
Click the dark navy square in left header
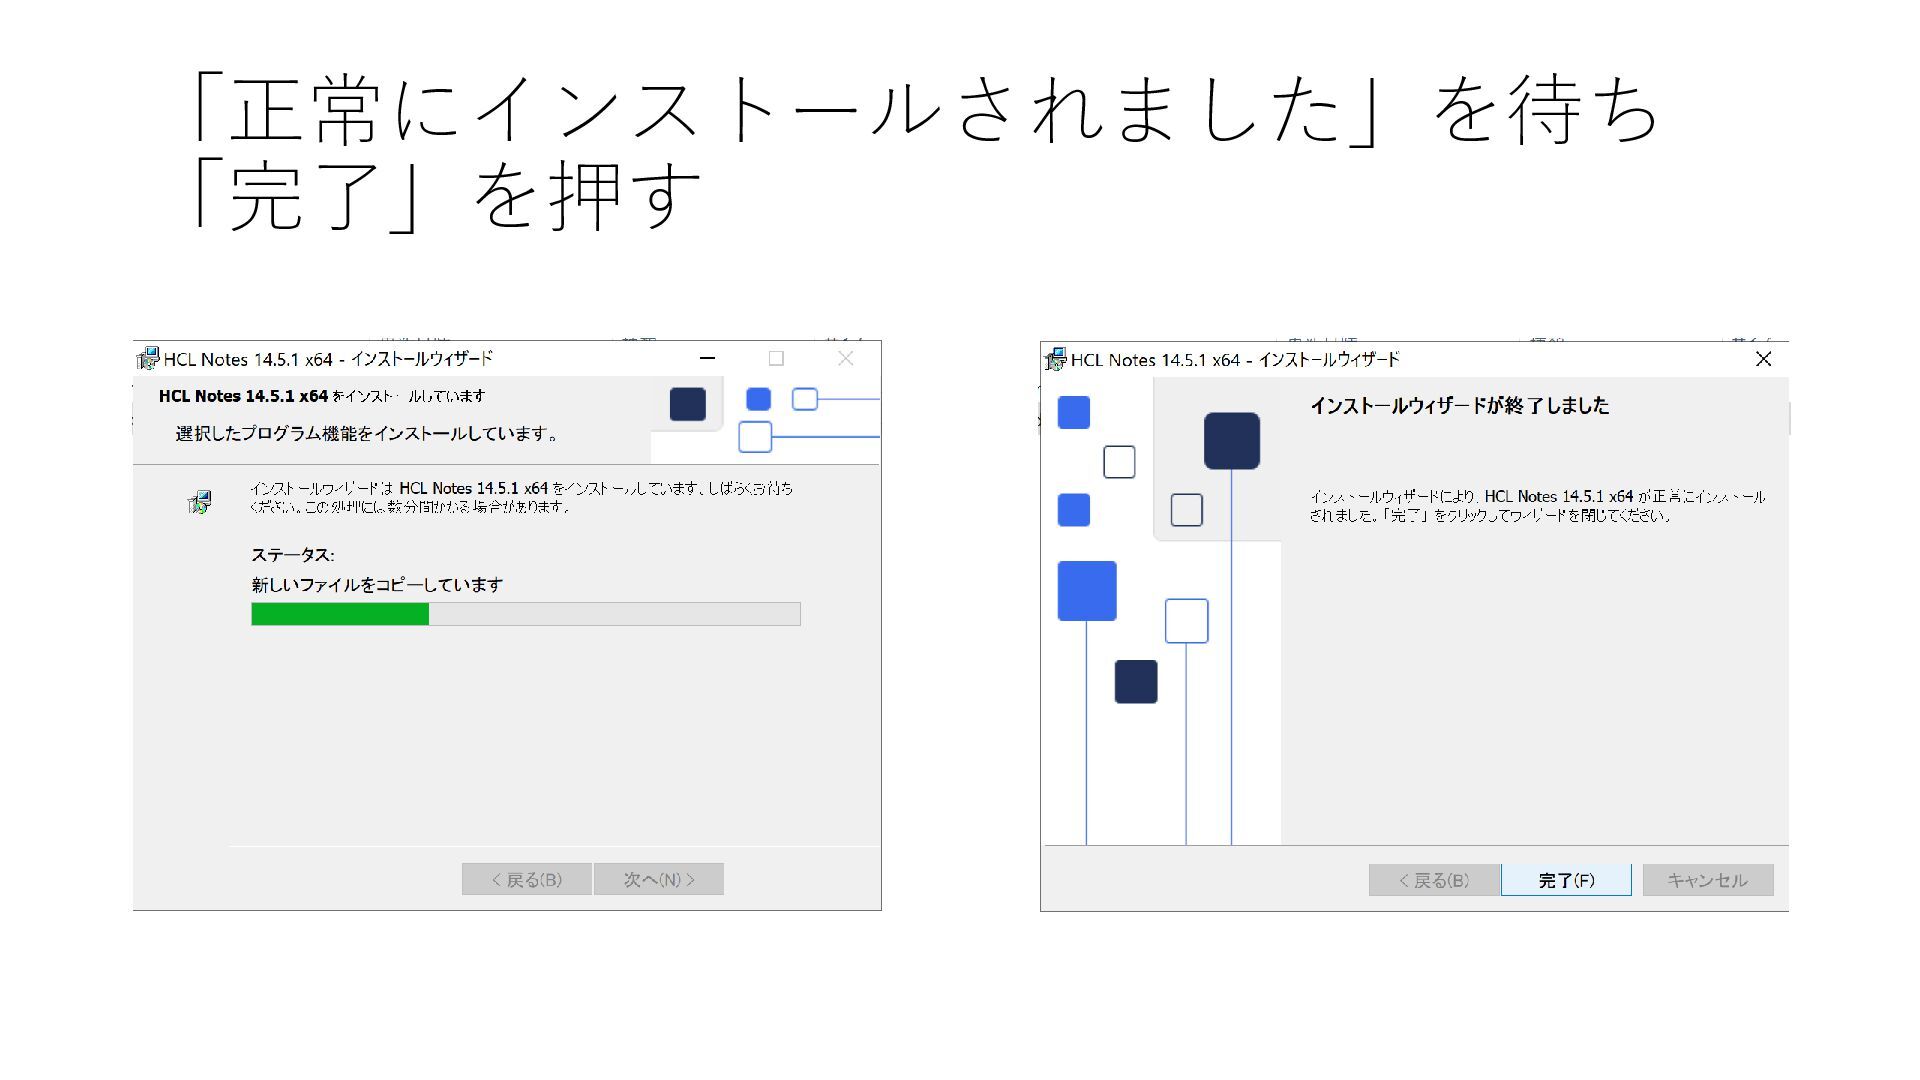coord(687,404)
